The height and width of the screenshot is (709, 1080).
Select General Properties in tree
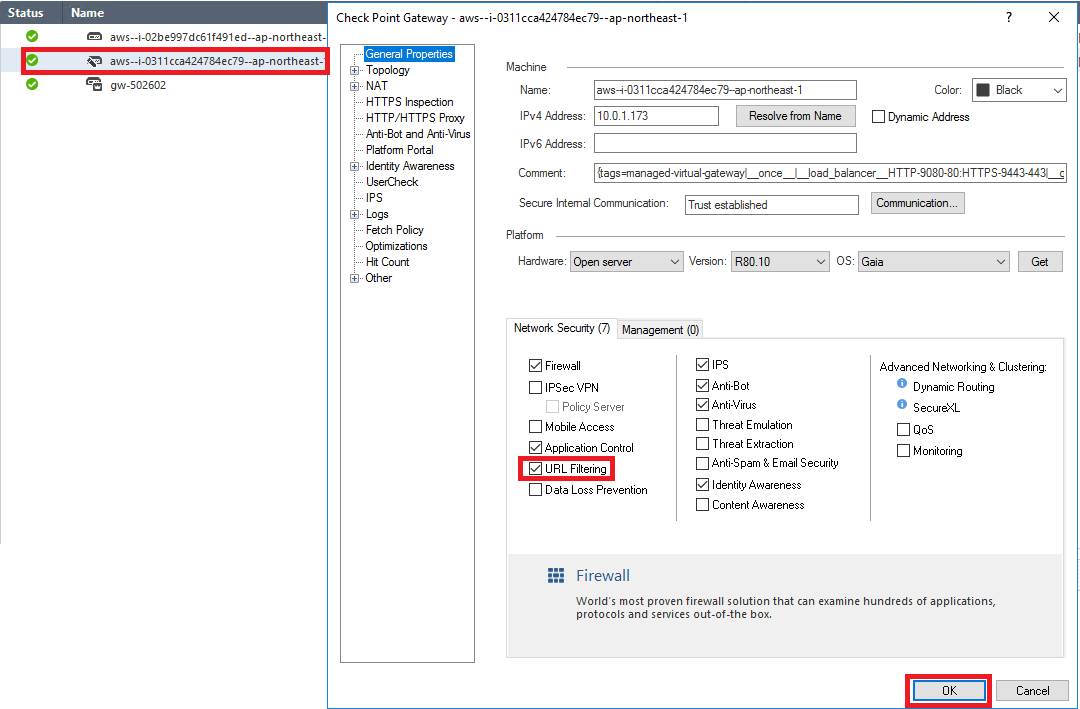409,54
